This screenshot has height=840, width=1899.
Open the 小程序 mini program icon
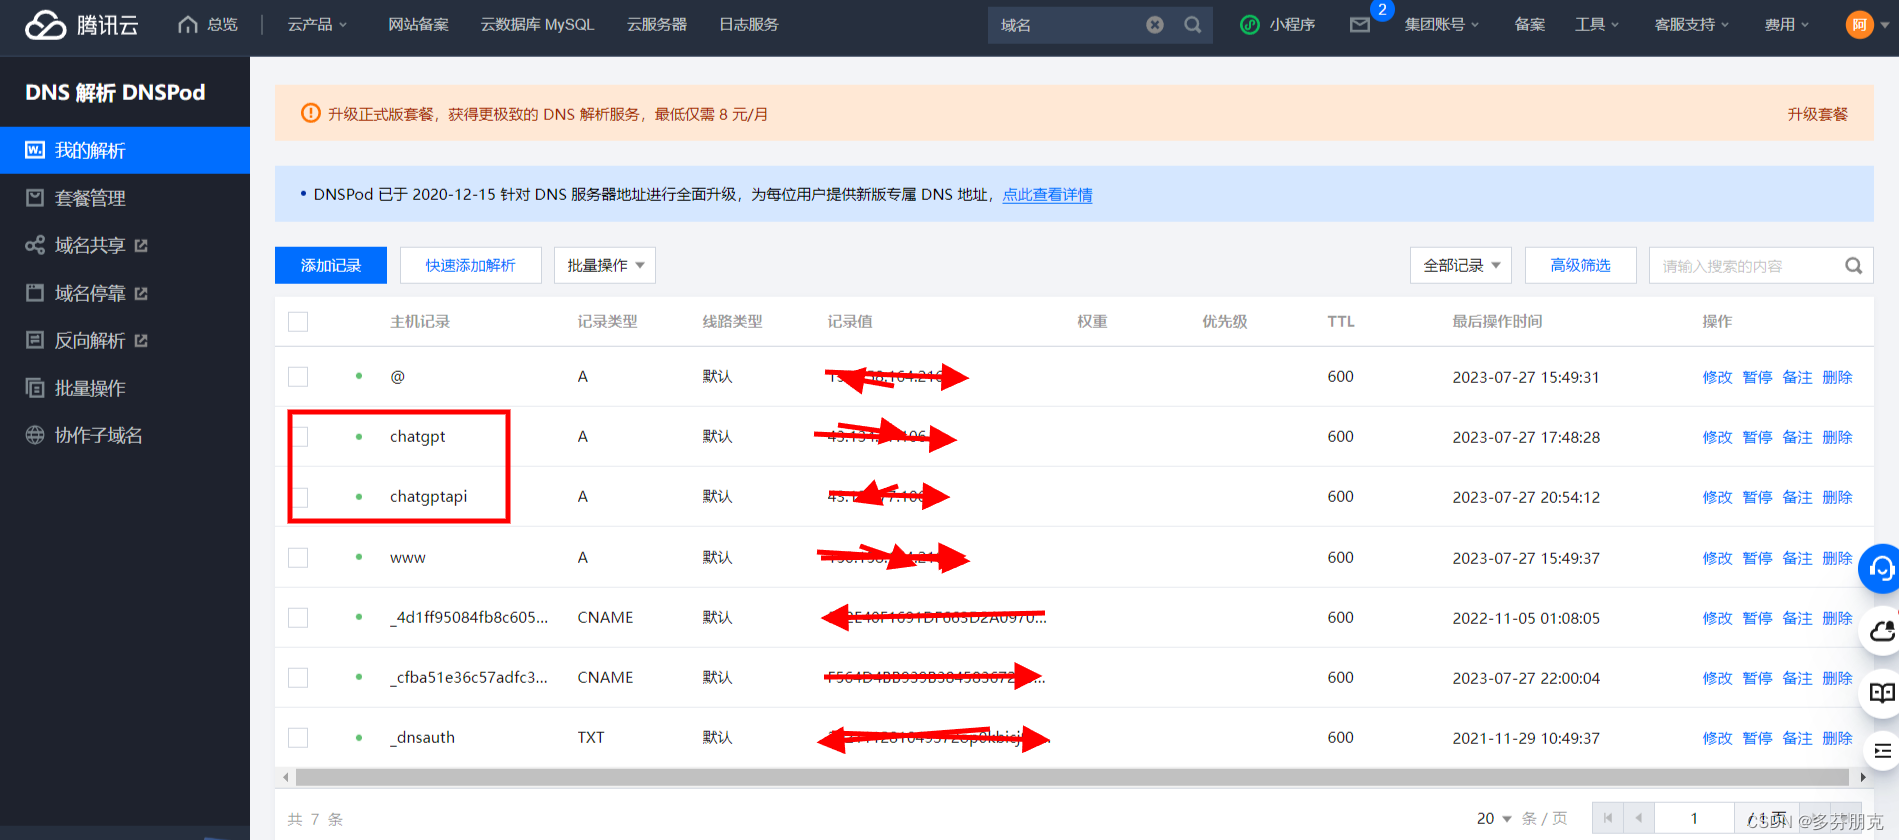tap(1249, 25)
